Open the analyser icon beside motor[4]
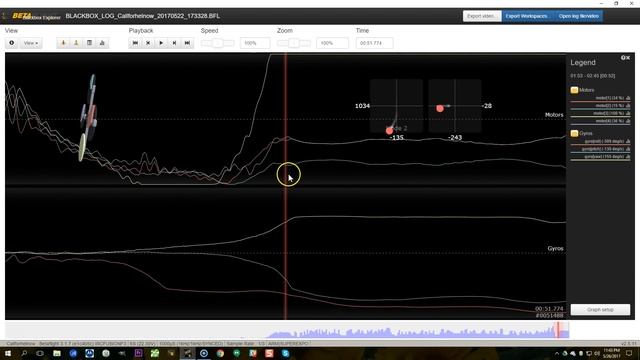640x360 pixels. 628,121
